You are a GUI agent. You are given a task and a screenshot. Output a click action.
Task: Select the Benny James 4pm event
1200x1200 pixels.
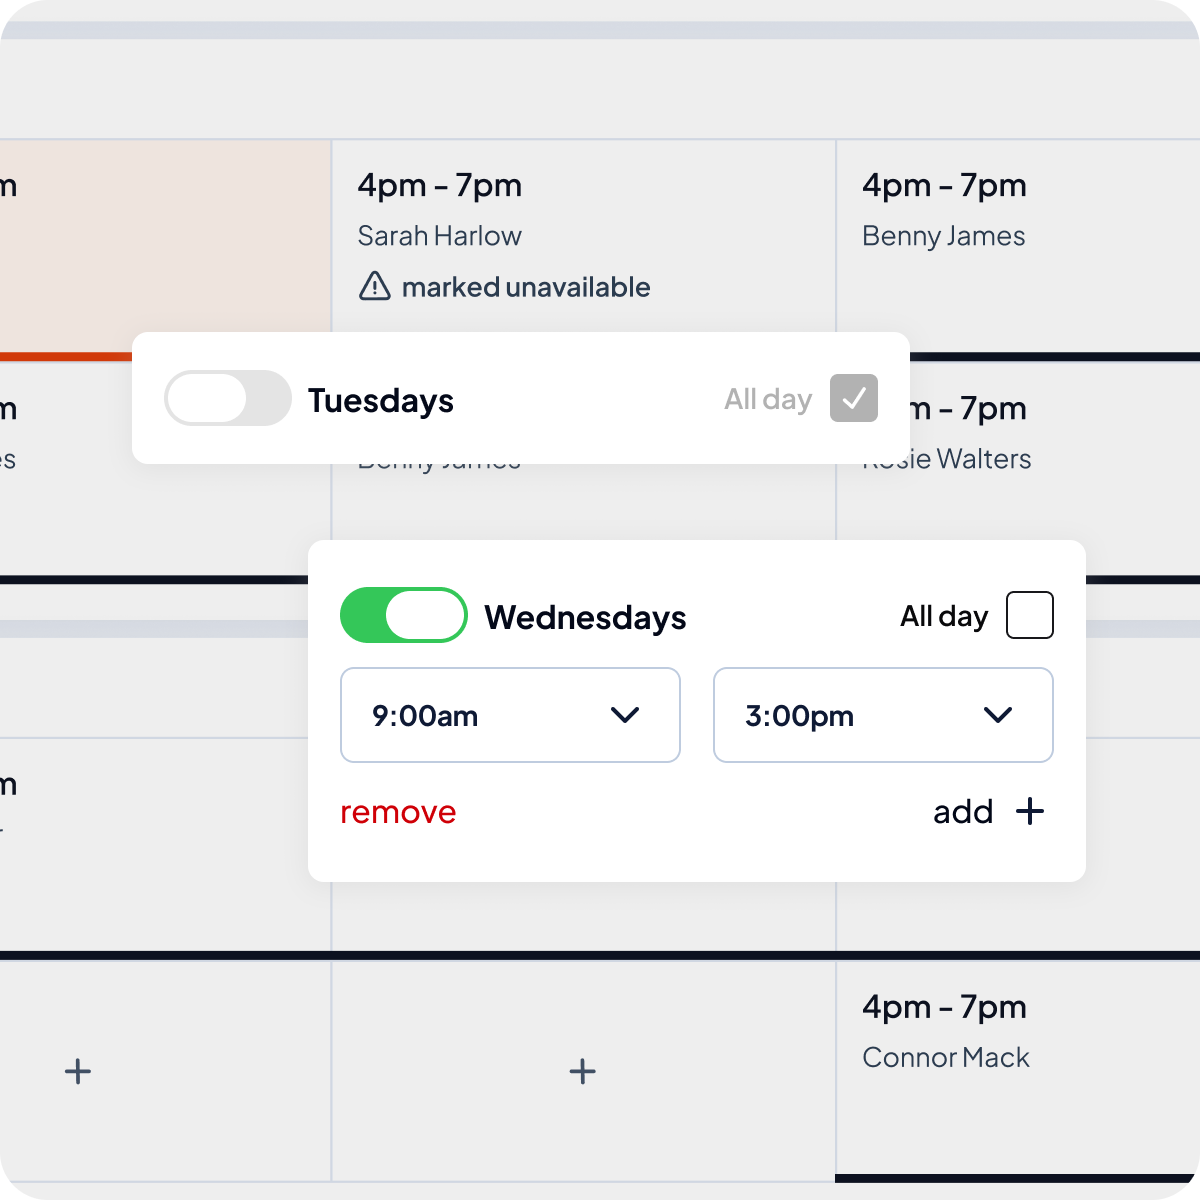[944, 210]
